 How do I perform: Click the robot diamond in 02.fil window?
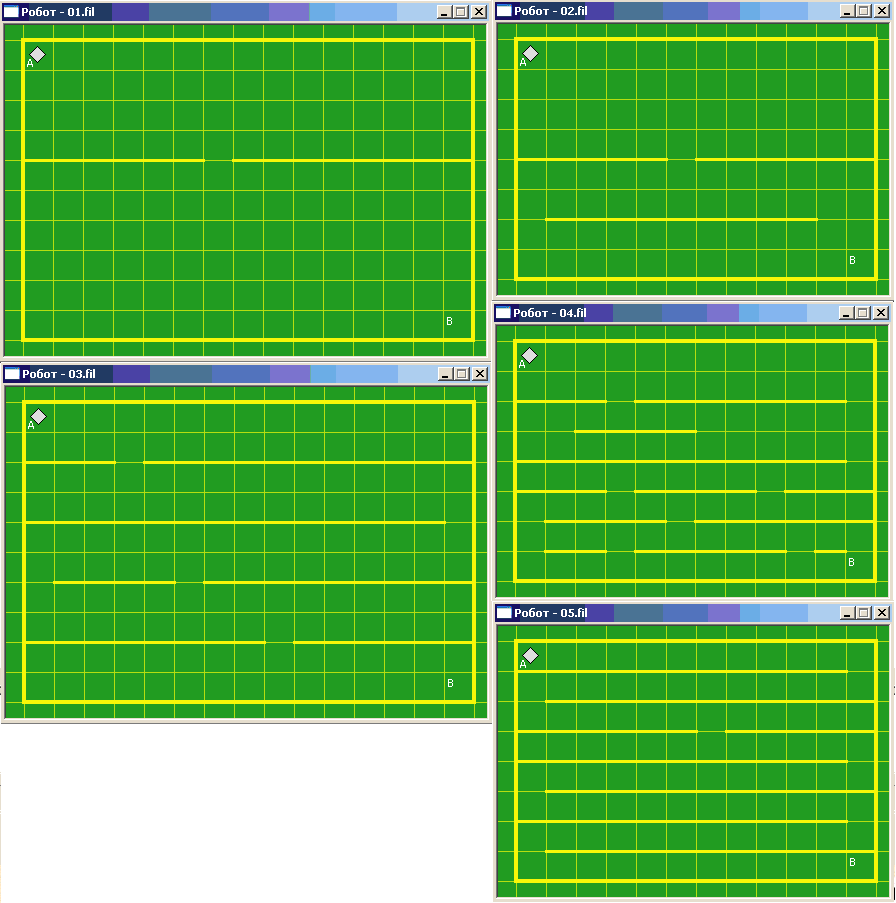(530, 54)
